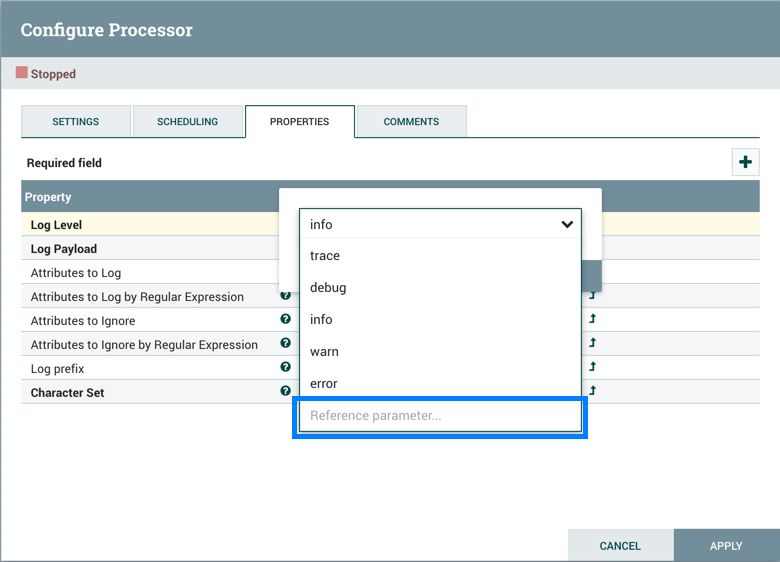Click help icon for Attributes to Ignore by Regular Expression
Screen dimensions: 780x562
coord(286,344)
